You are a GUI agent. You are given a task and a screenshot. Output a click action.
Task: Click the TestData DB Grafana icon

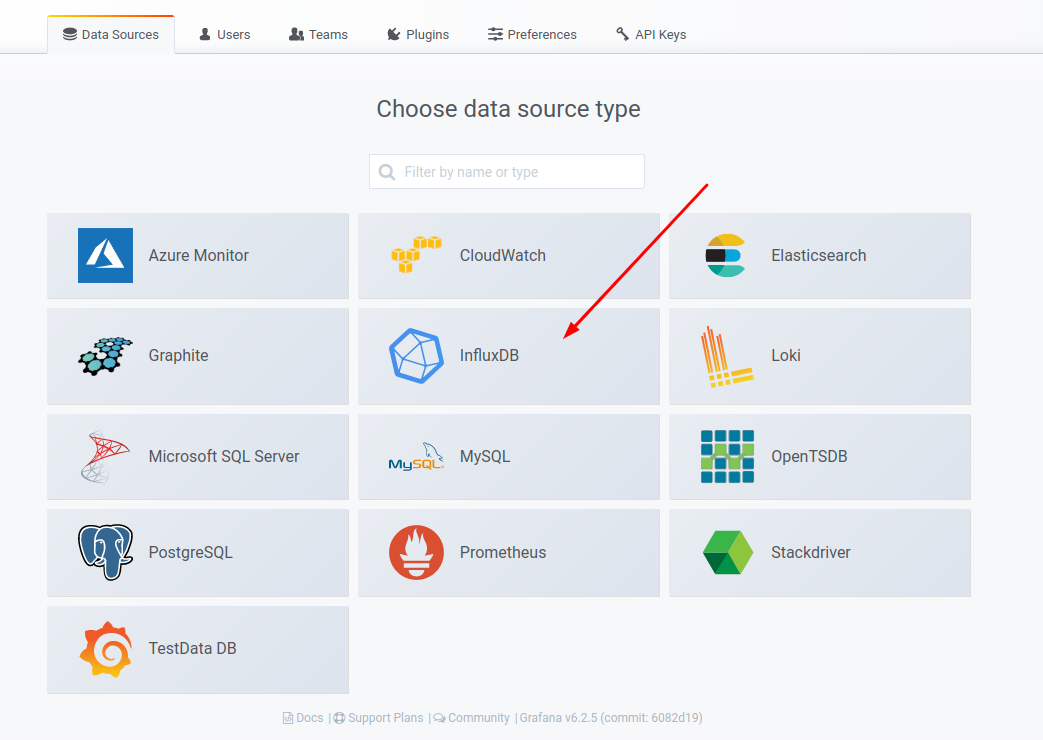click(x=105, y=649)
